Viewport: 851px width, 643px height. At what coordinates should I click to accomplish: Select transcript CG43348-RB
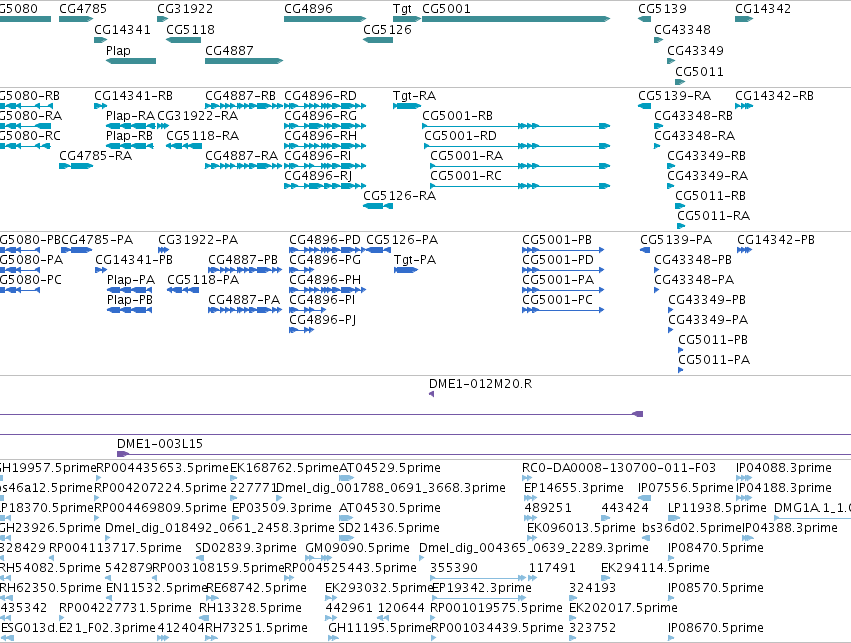click(658, 126)
